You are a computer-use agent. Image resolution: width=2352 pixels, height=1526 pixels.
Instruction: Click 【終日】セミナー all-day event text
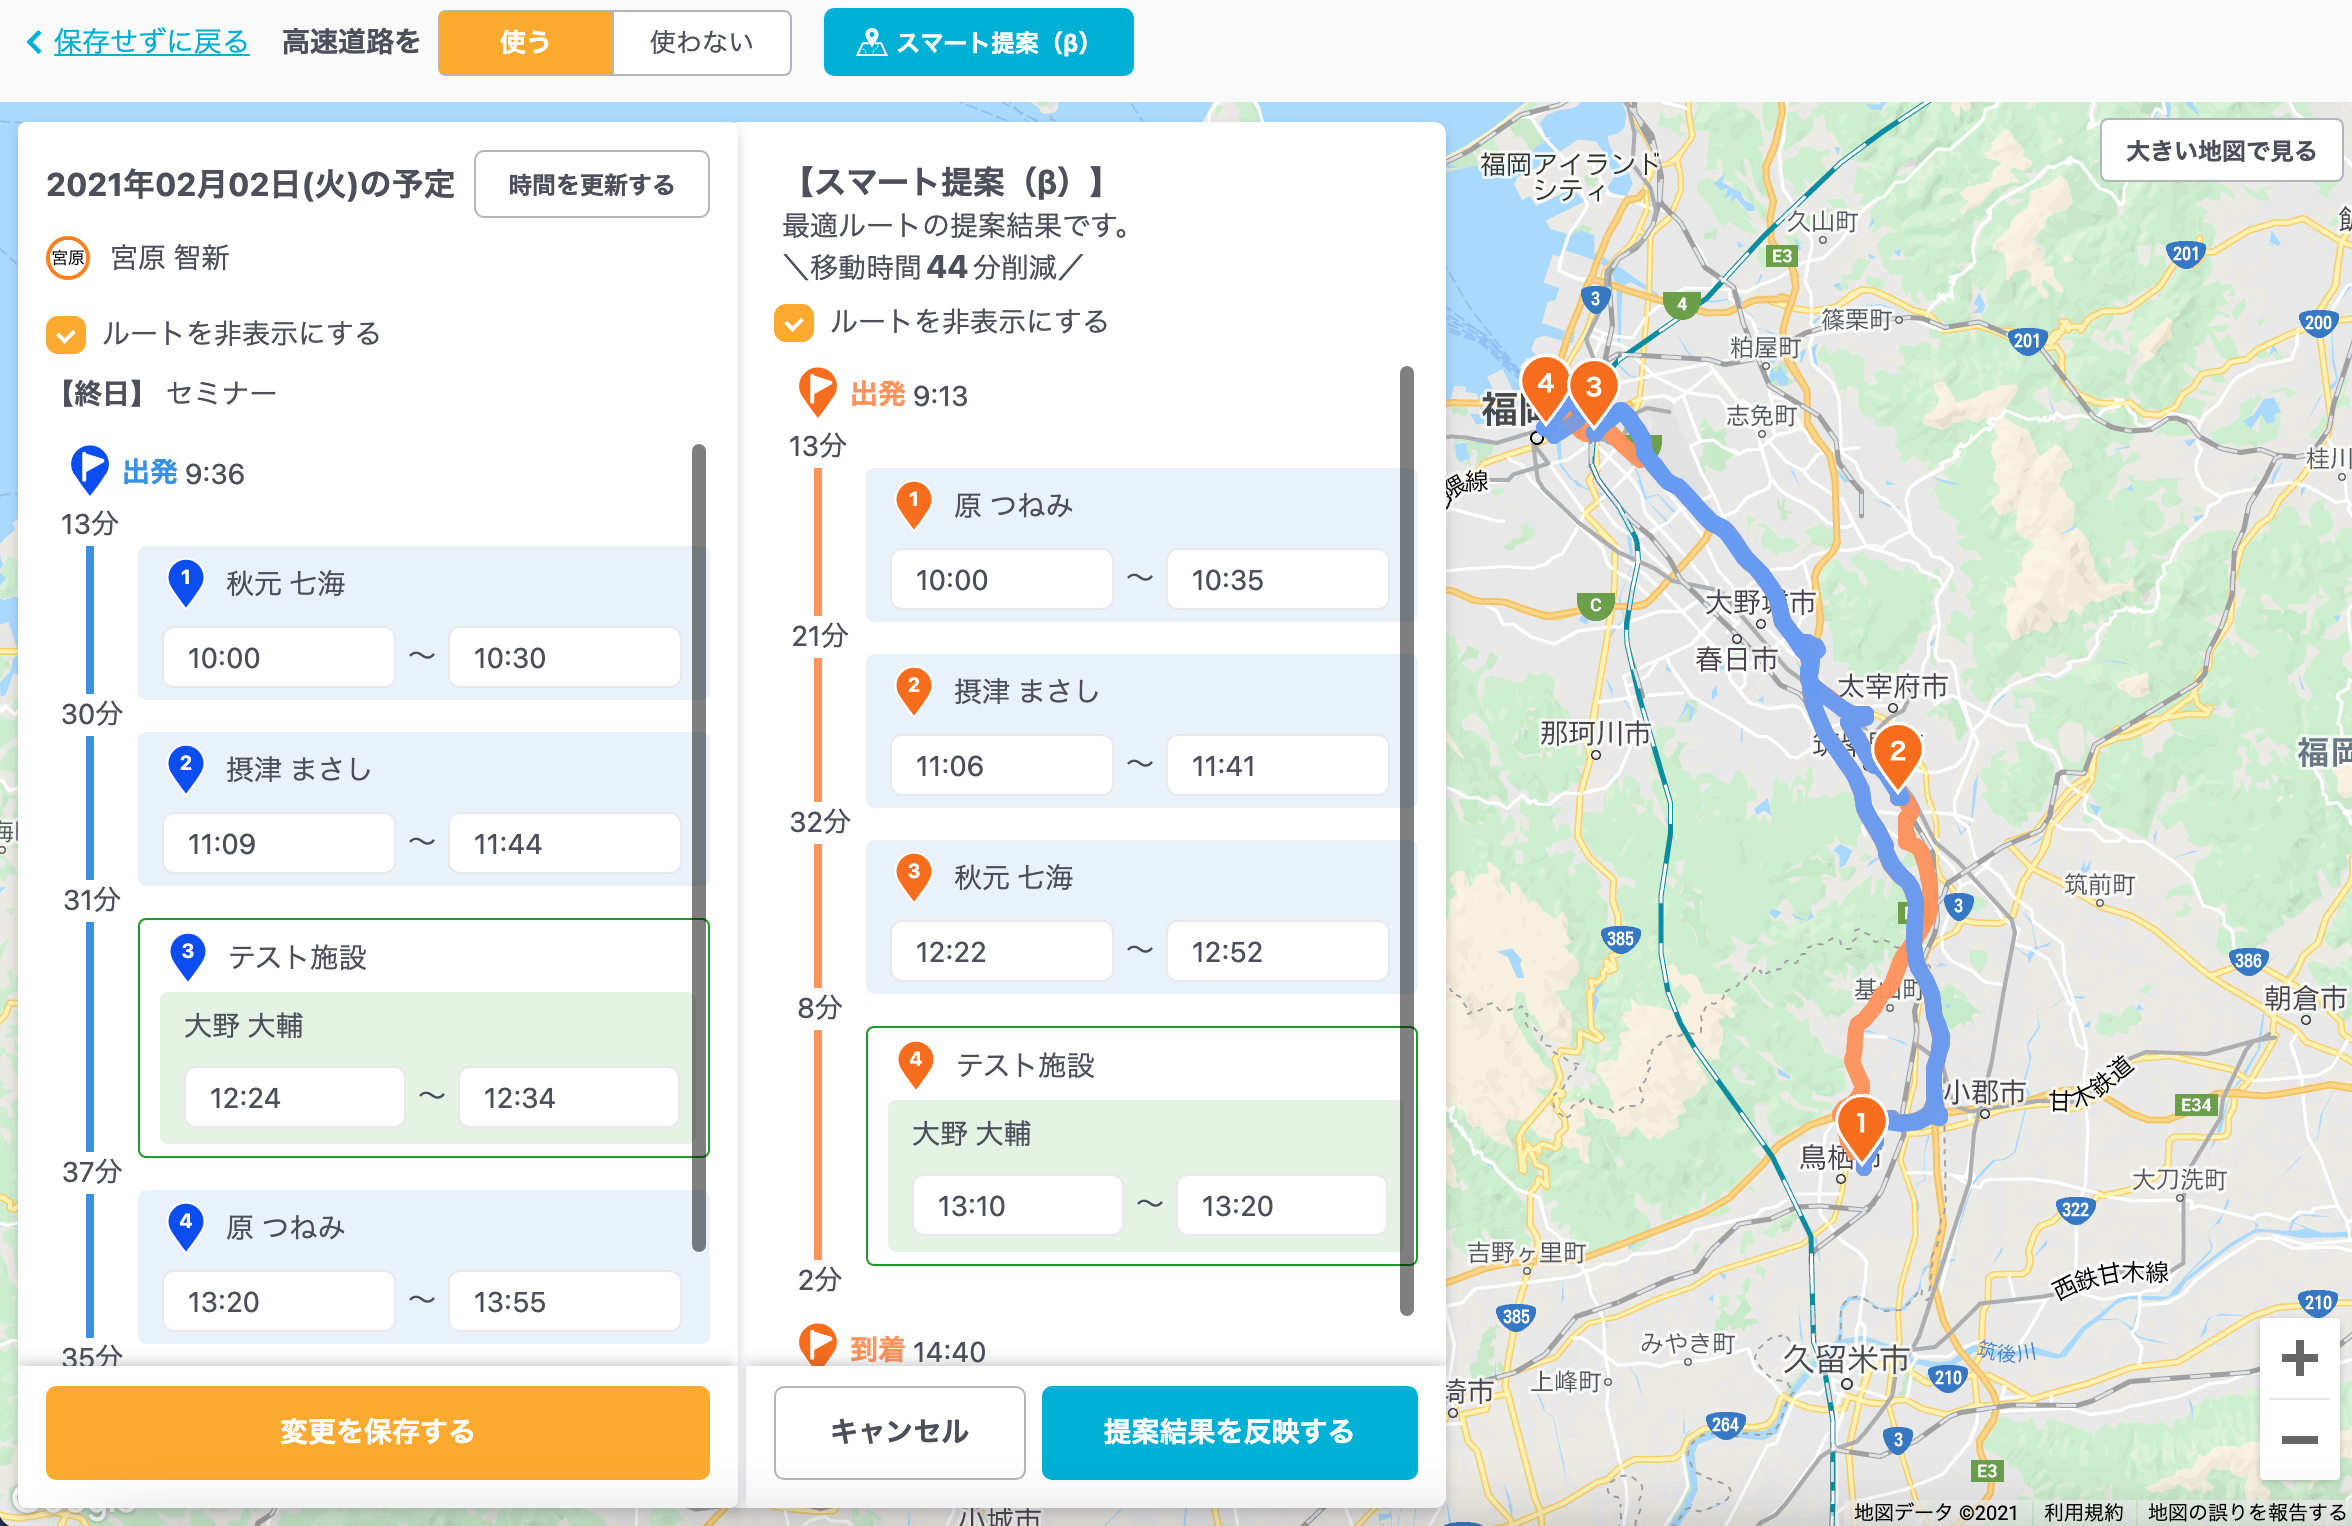coord(163,394)
